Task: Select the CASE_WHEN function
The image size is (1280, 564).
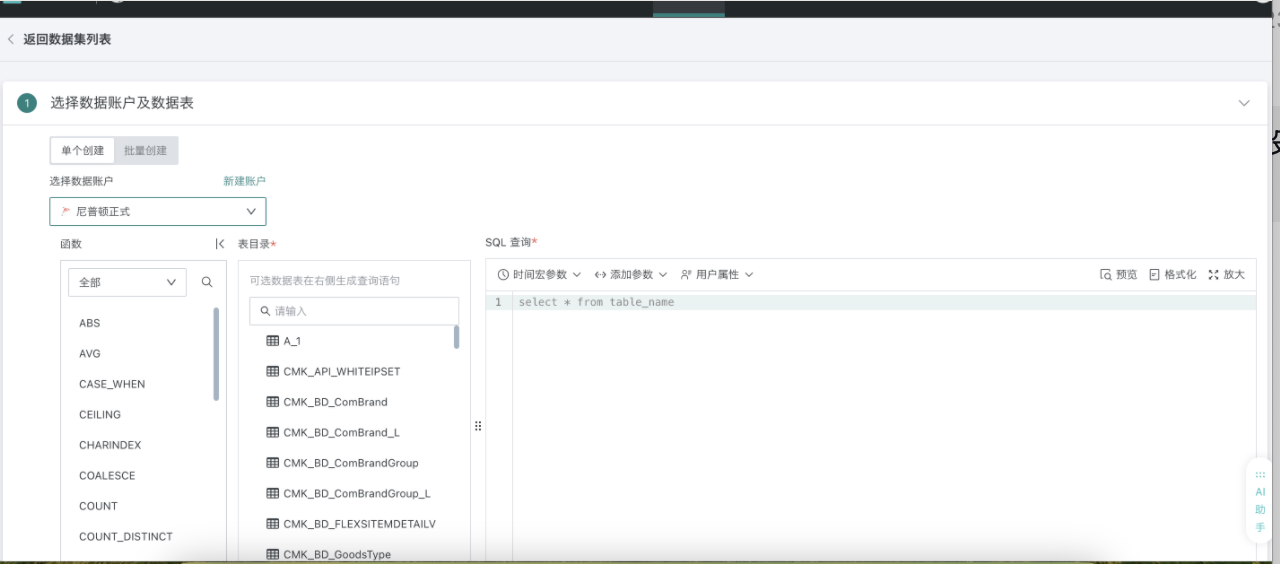Action: (x=112, y=384)
